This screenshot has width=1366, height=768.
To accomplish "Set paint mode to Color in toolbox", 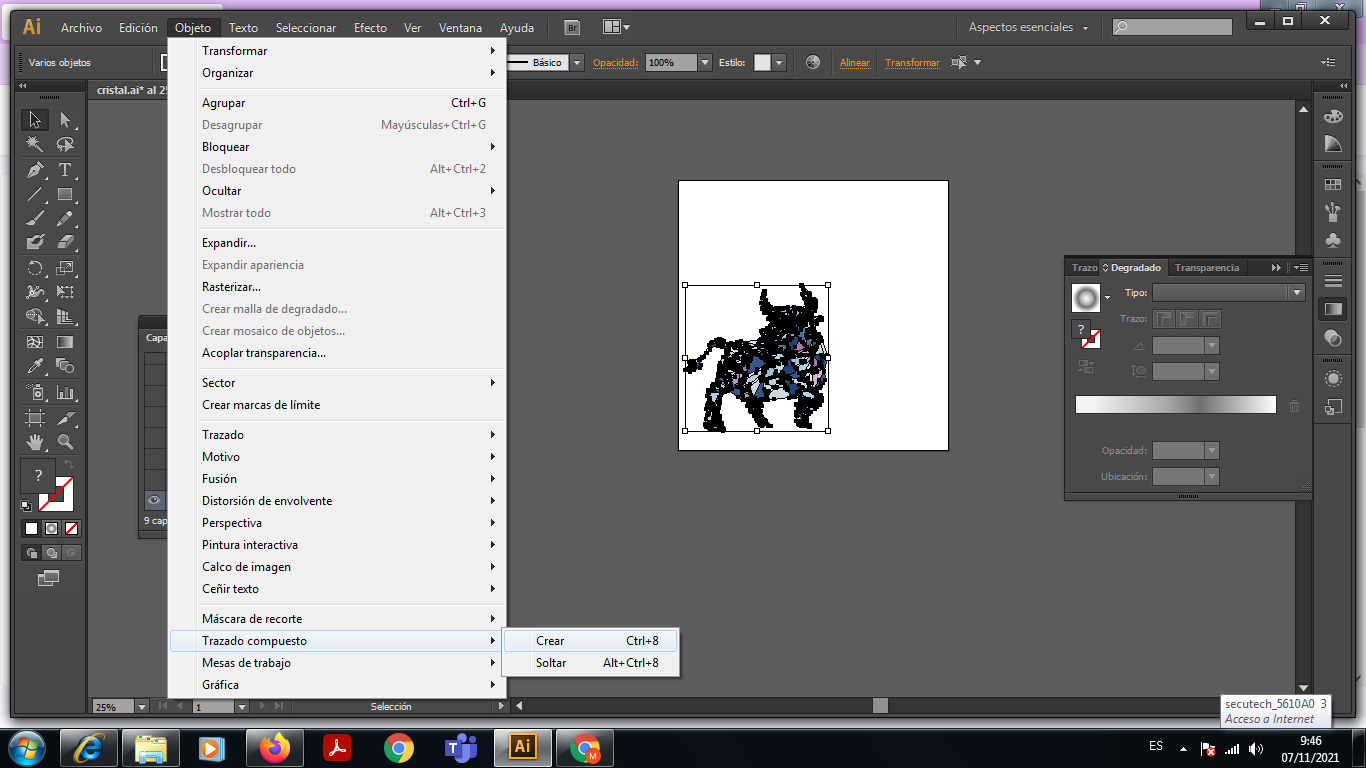I will point(31,528).
